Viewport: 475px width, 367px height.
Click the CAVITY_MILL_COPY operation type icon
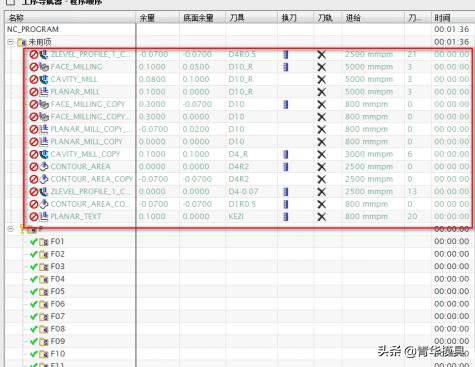tap(44, 154)
